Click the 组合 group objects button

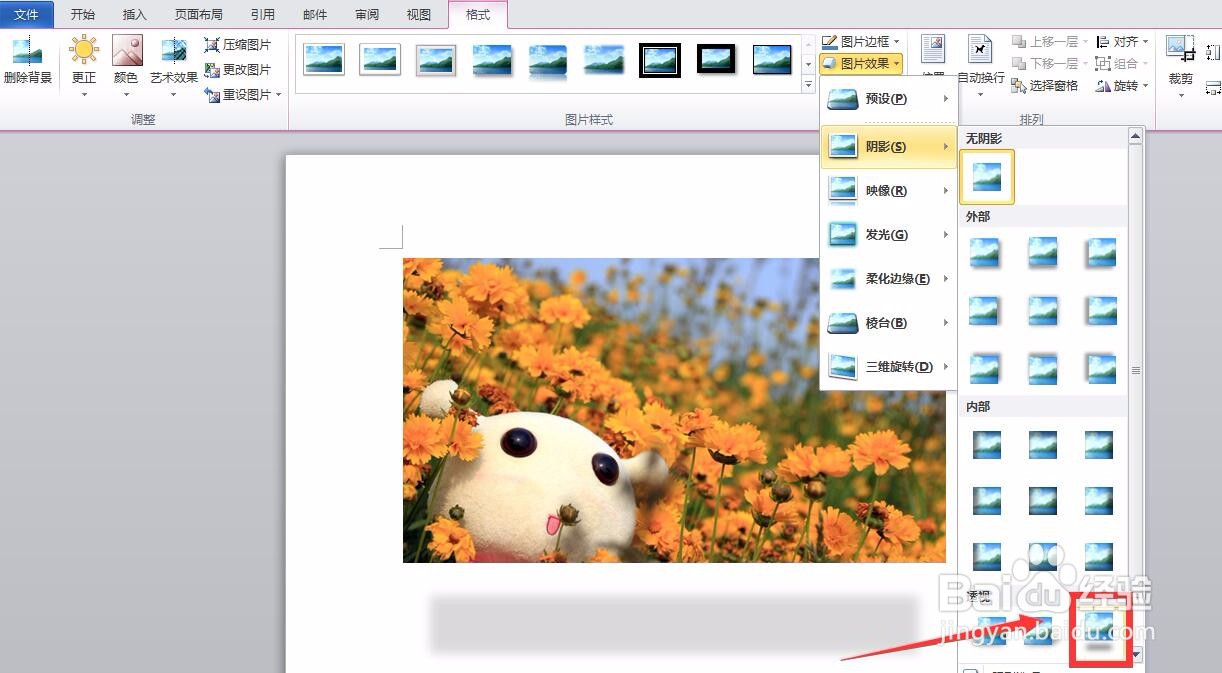pos(1122,63)
